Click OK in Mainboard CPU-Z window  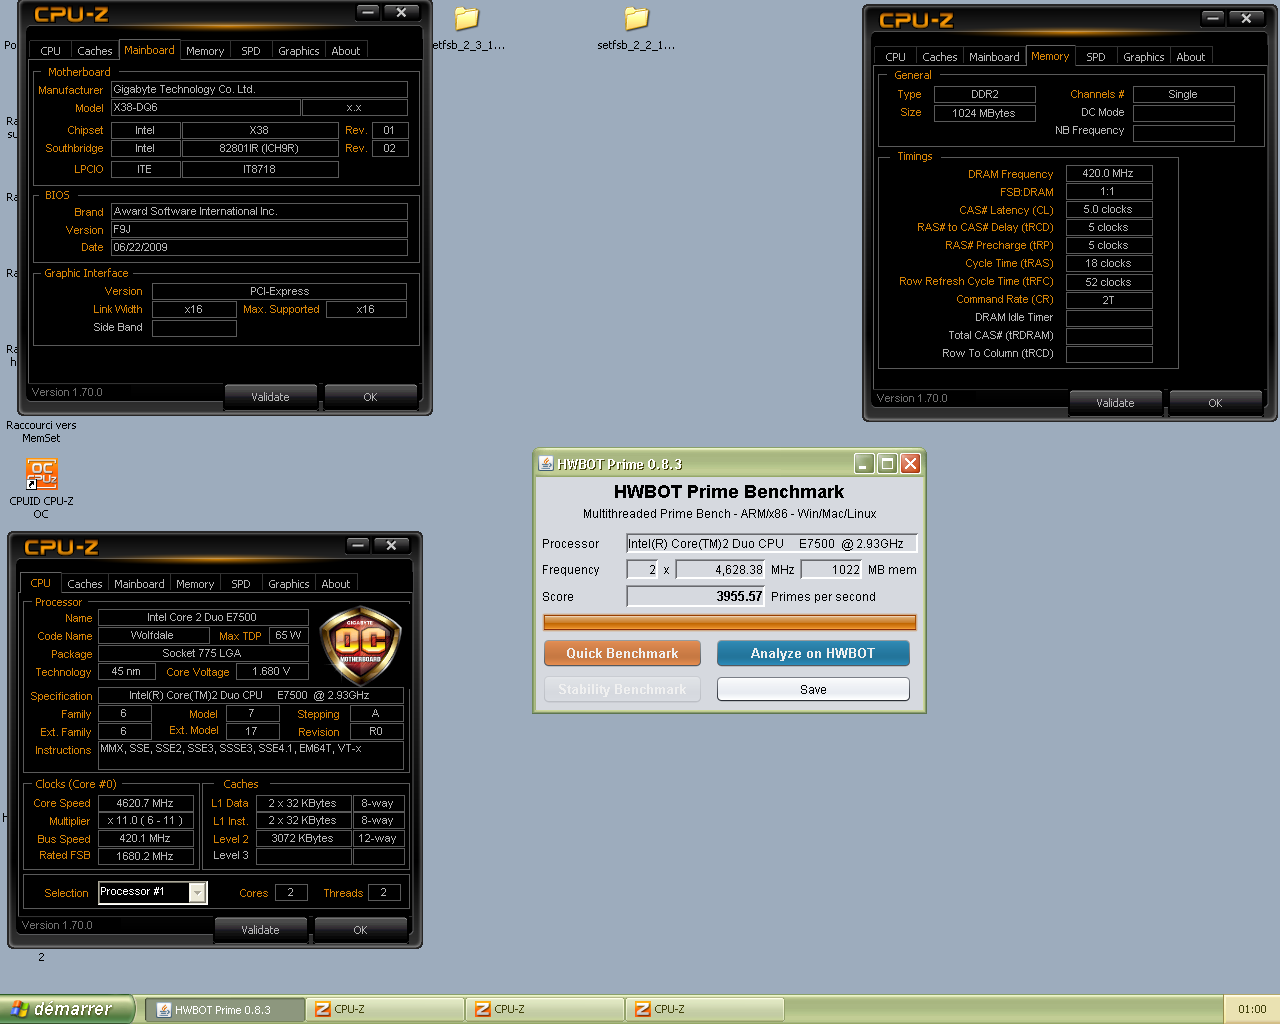(x=370, y=397)
